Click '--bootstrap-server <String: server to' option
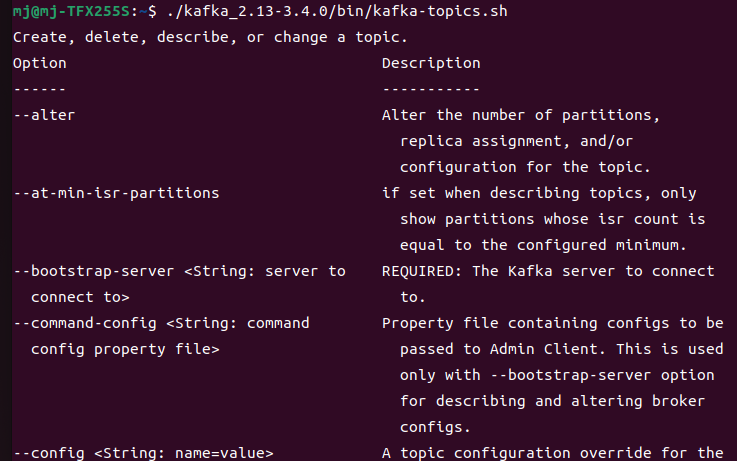 pos(179,271)
